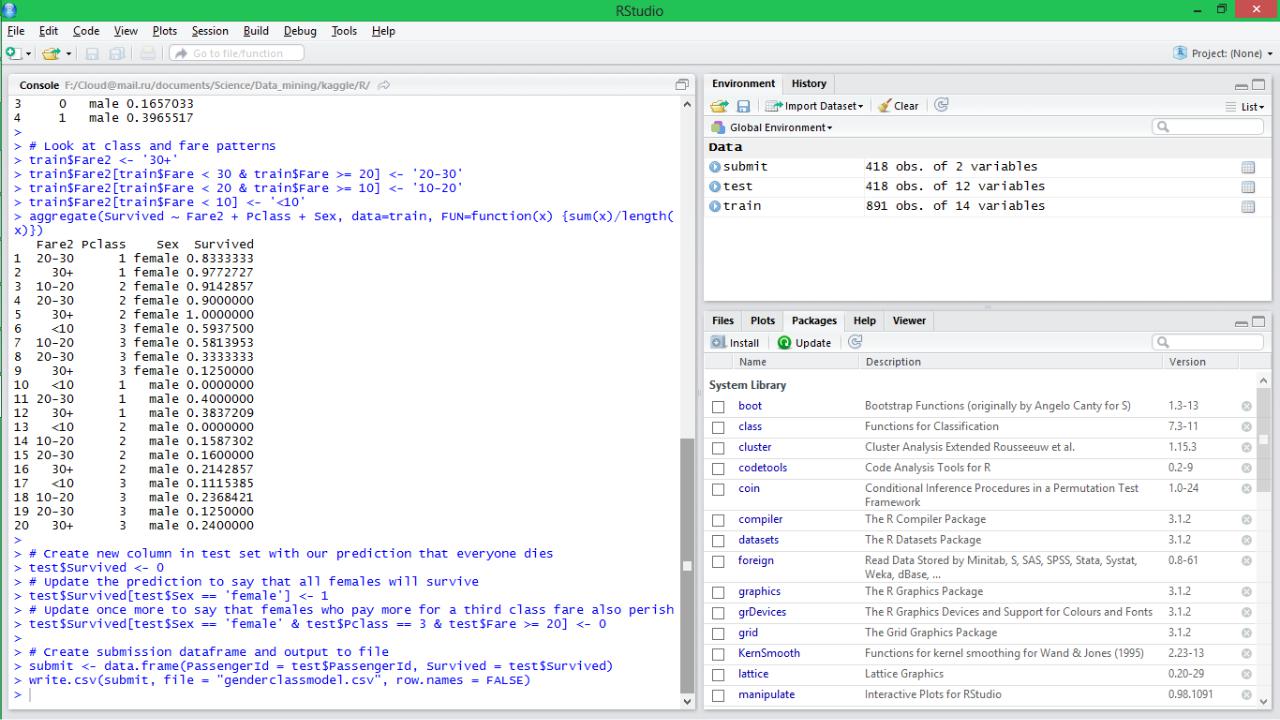Expand the recent files dropdown arrow
The width and height of the screenshot is (1280, 720).
tap(66, 53)
